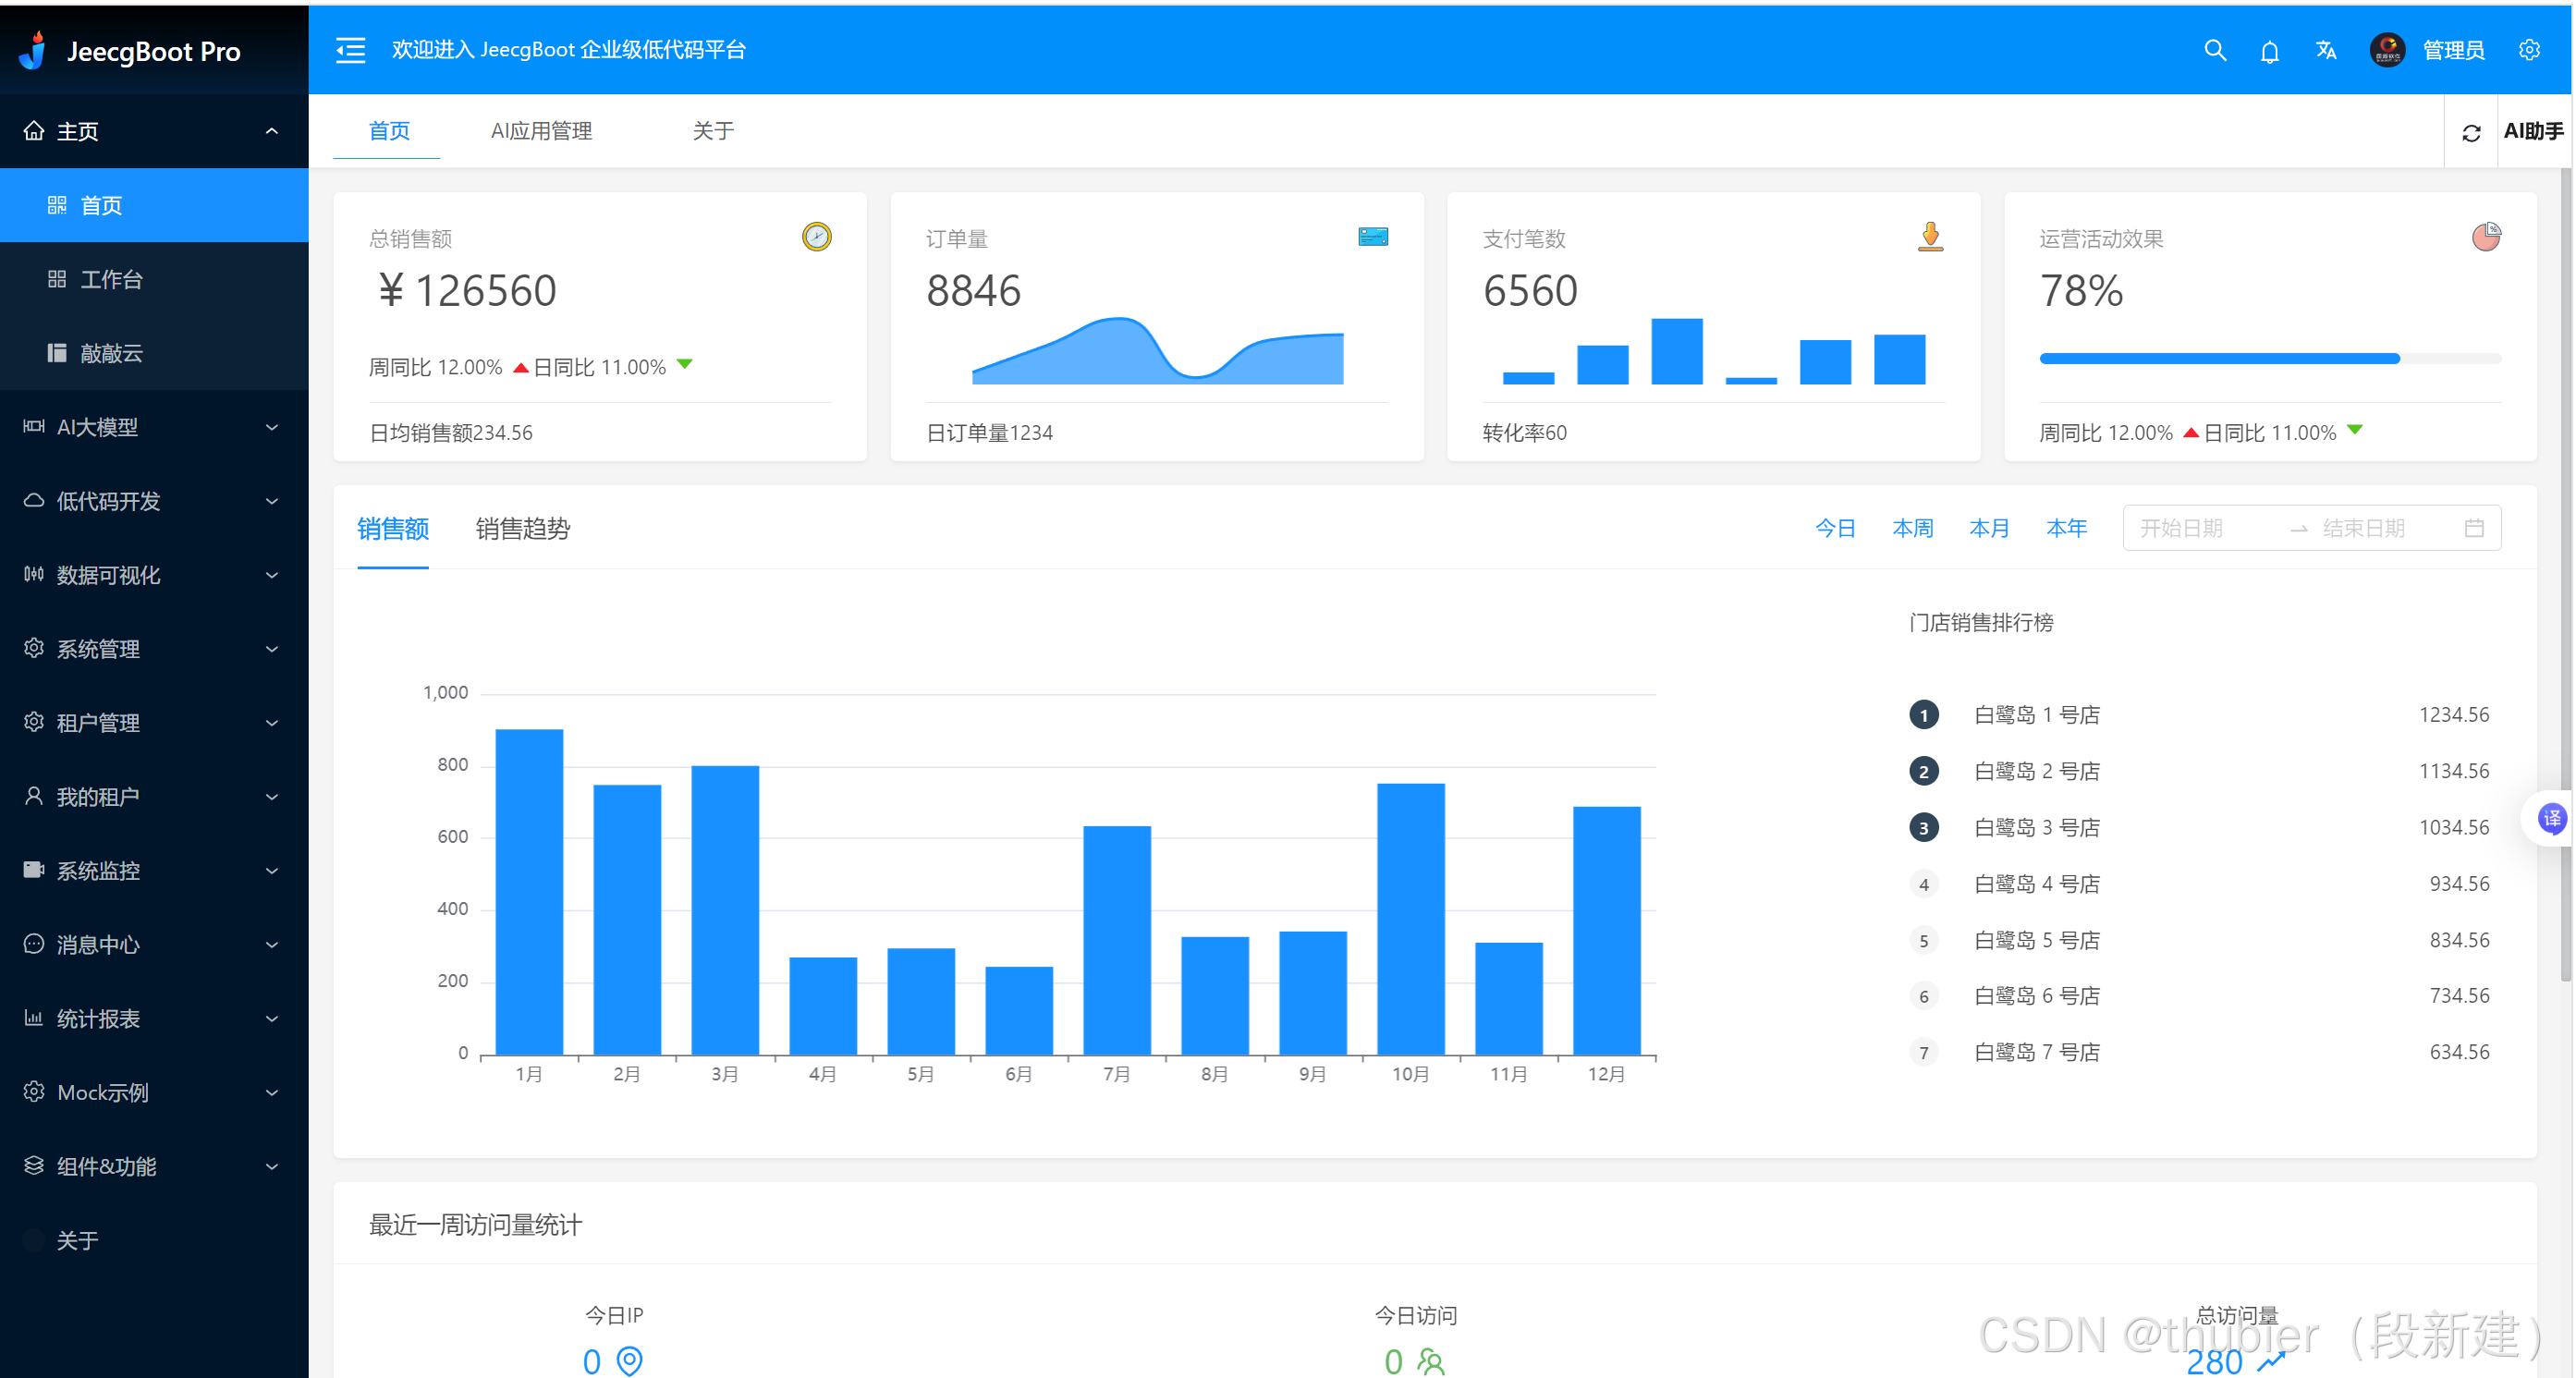Viewport: 2576px width, 1378px height.
Task: Switch to the 销售趋势 chart tab
Action: pyautogui.click(x=522, y=528)
